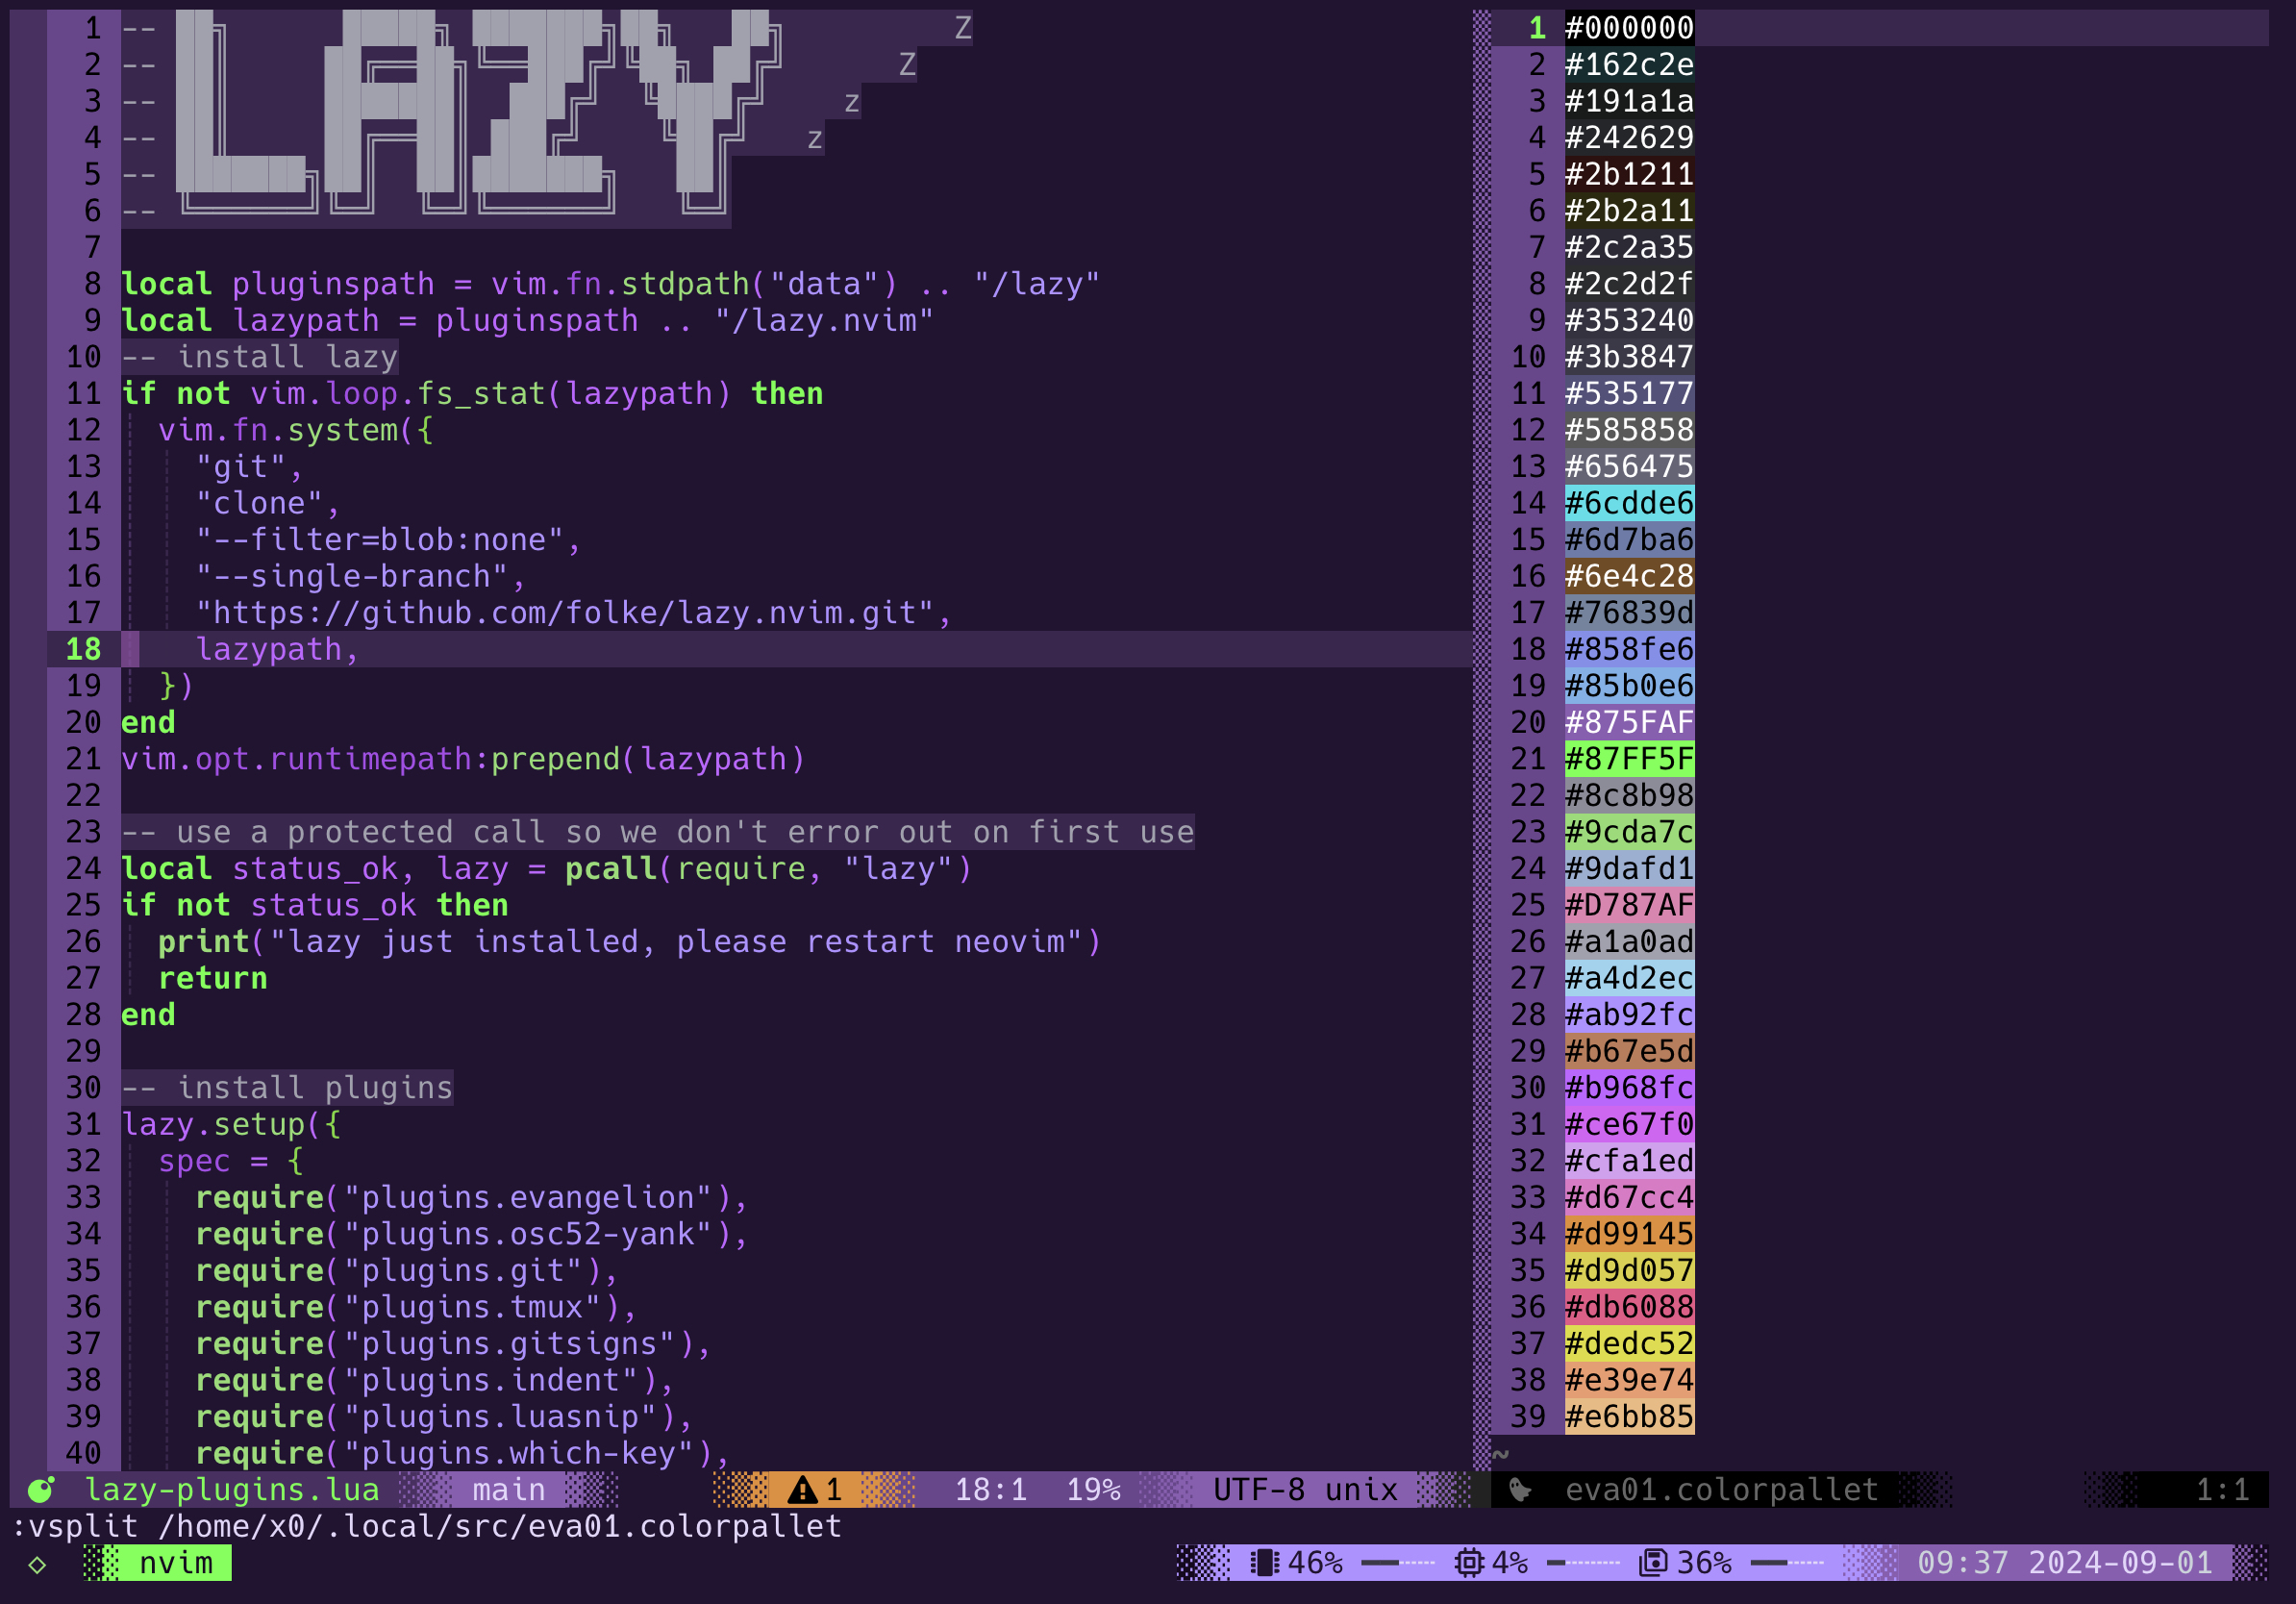Click the 09:37 date and time display
The image size is (2296, 1604).
pos(2064,1563)
